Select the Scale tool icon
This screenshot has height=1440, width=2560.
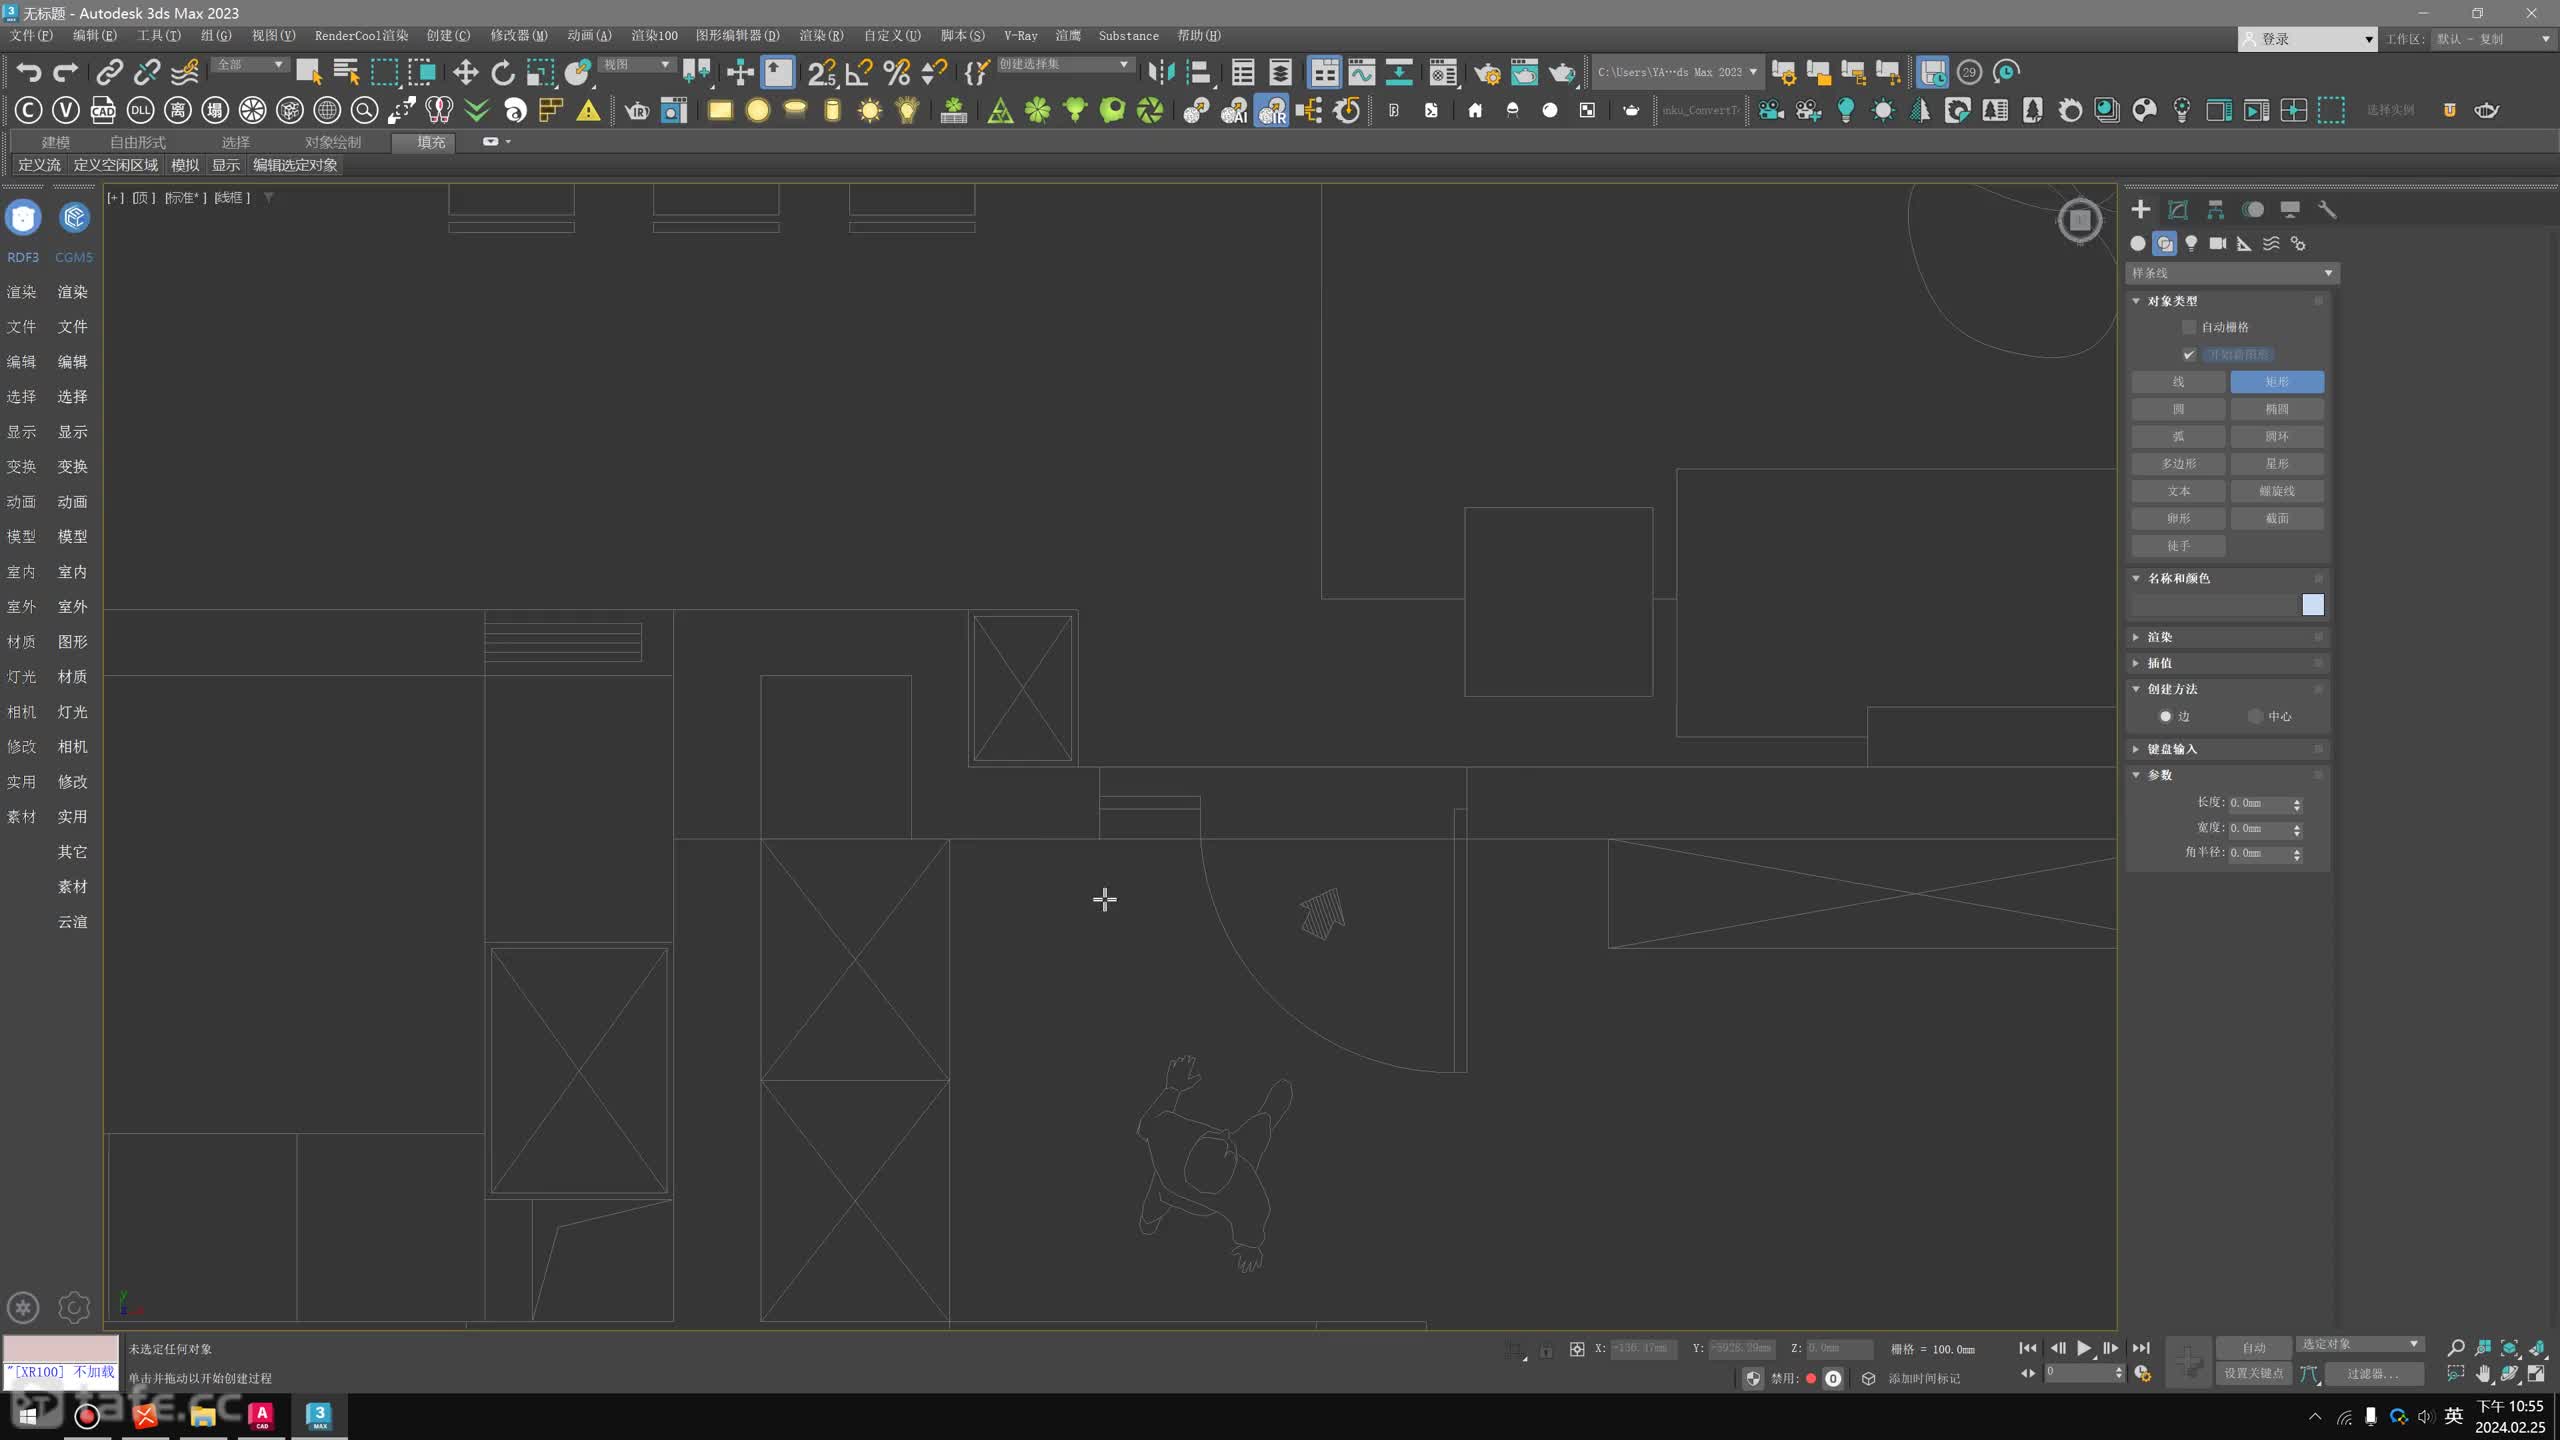click(540, 72)
